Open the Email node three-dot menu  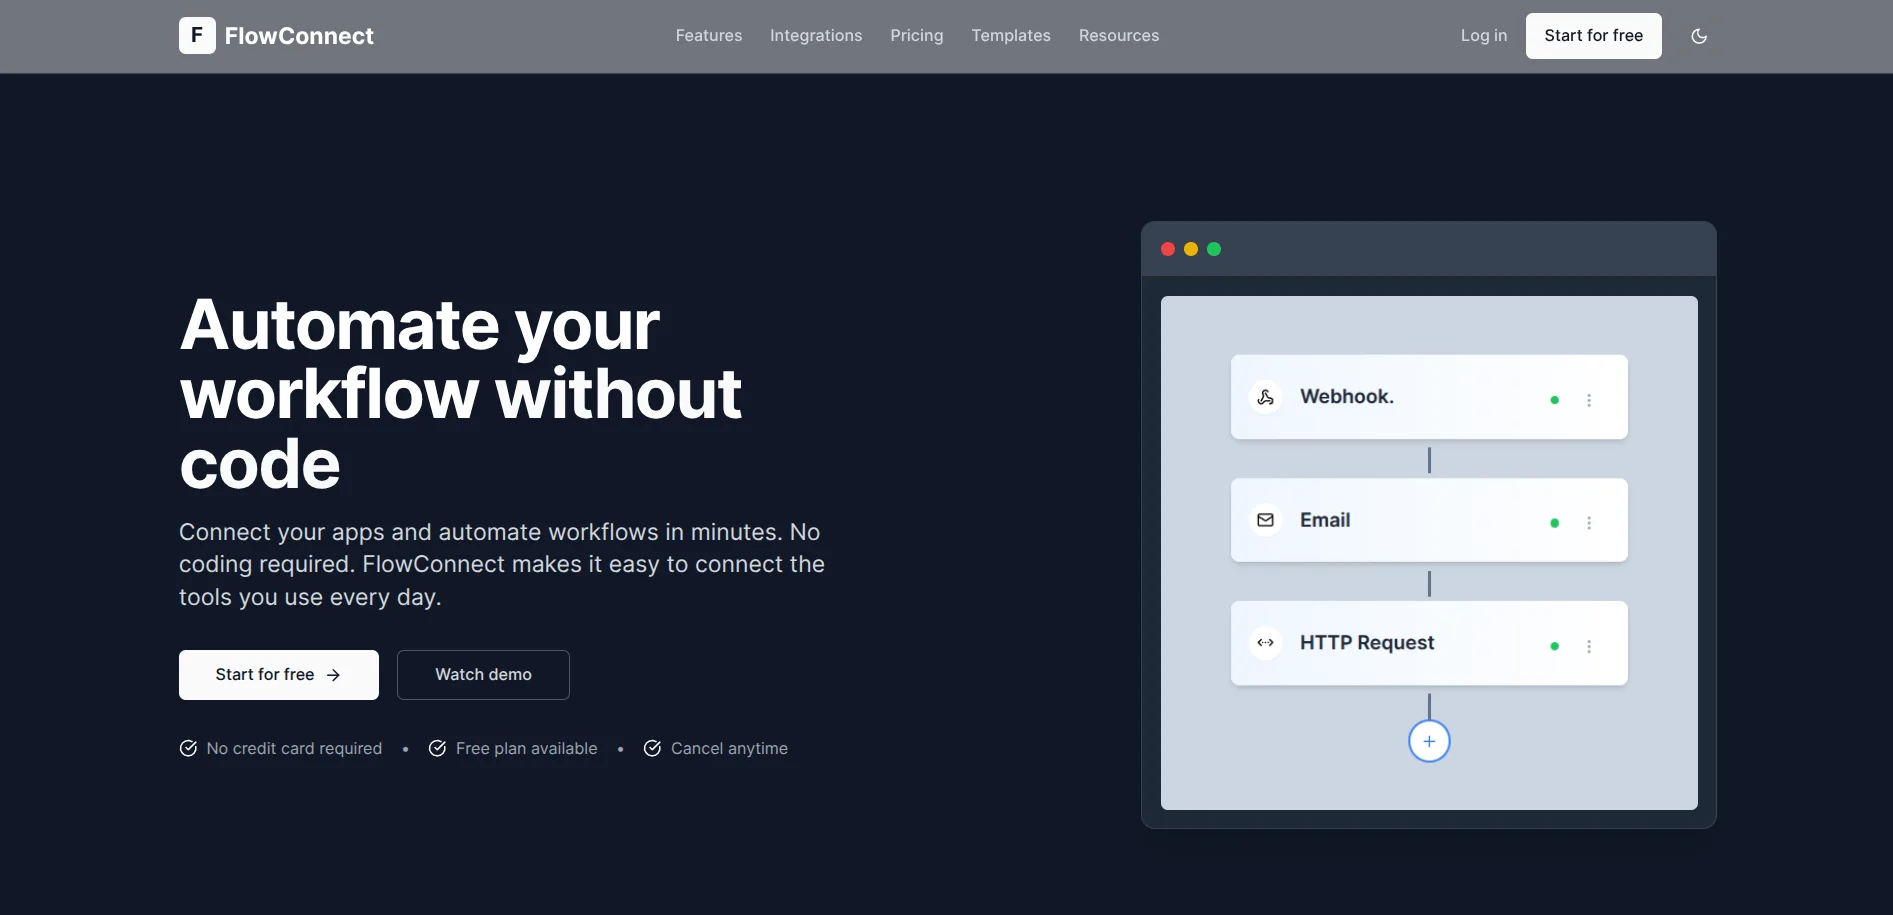click(1588, 523)
